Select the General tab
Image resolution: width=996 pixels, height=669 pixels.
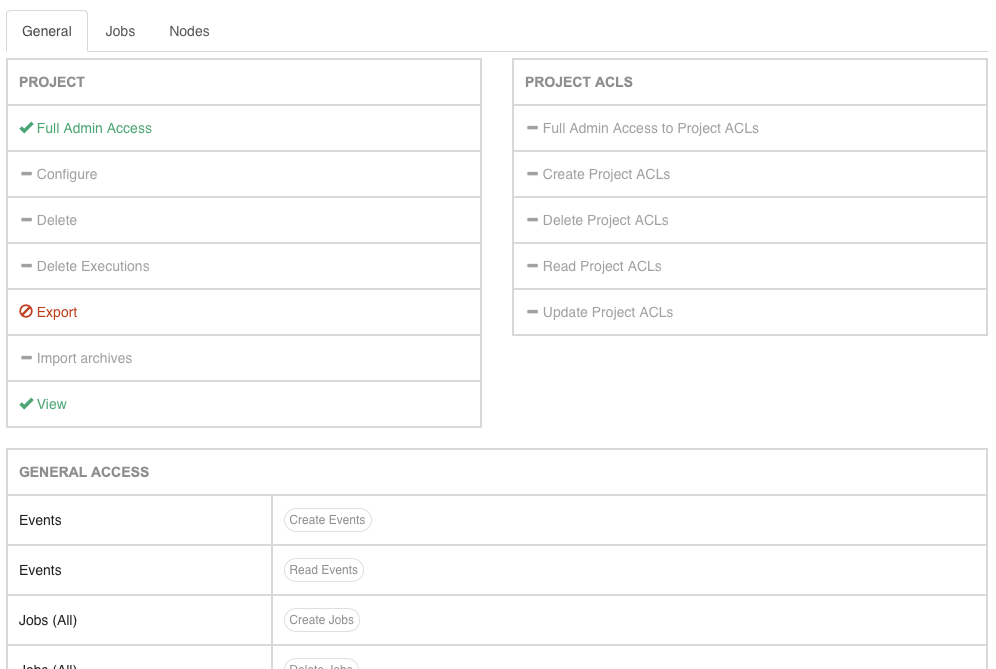click(x=47, y=31)
